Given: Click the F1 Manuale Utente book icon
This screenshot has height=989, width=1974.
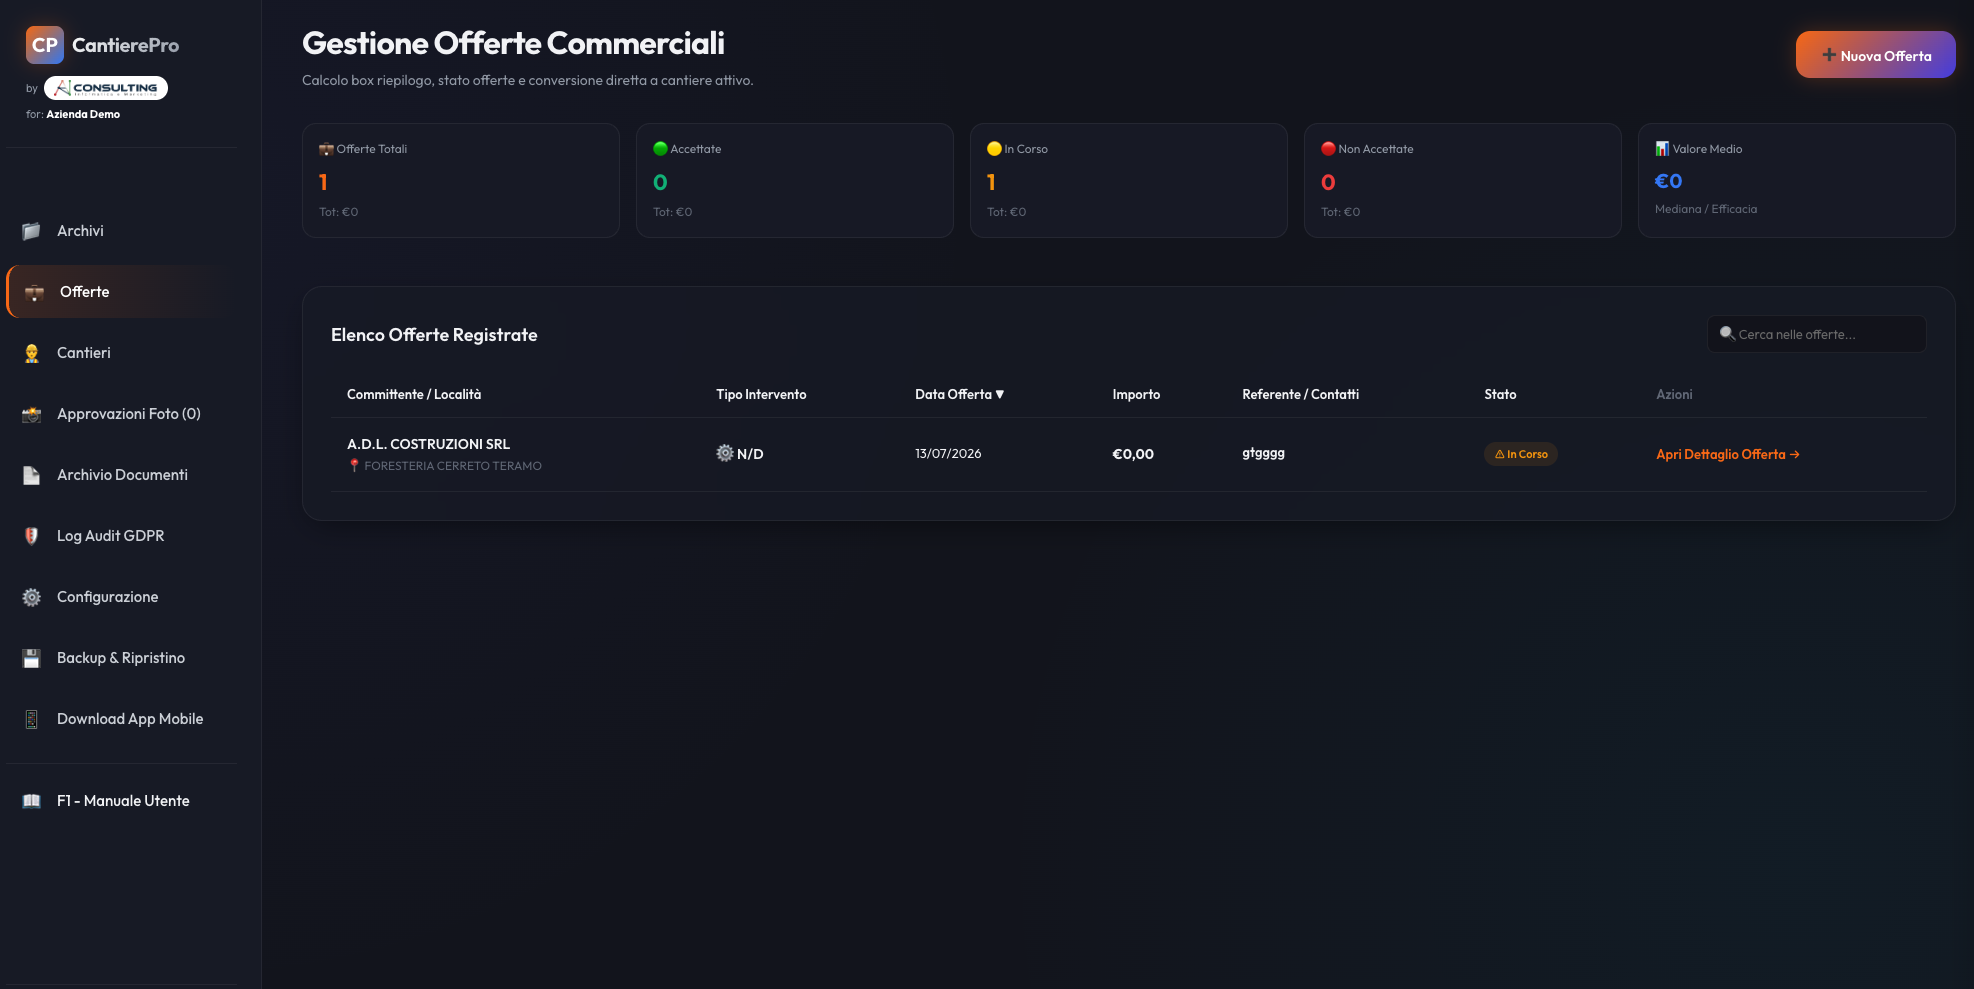Looking at the screenshot, I should pos(32,801).
